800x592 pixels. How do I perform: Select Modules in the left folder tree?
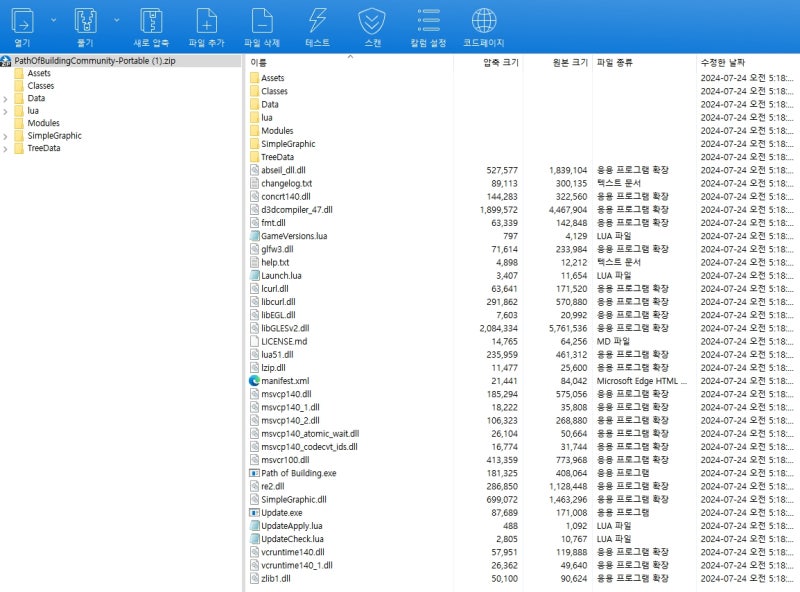43,123
